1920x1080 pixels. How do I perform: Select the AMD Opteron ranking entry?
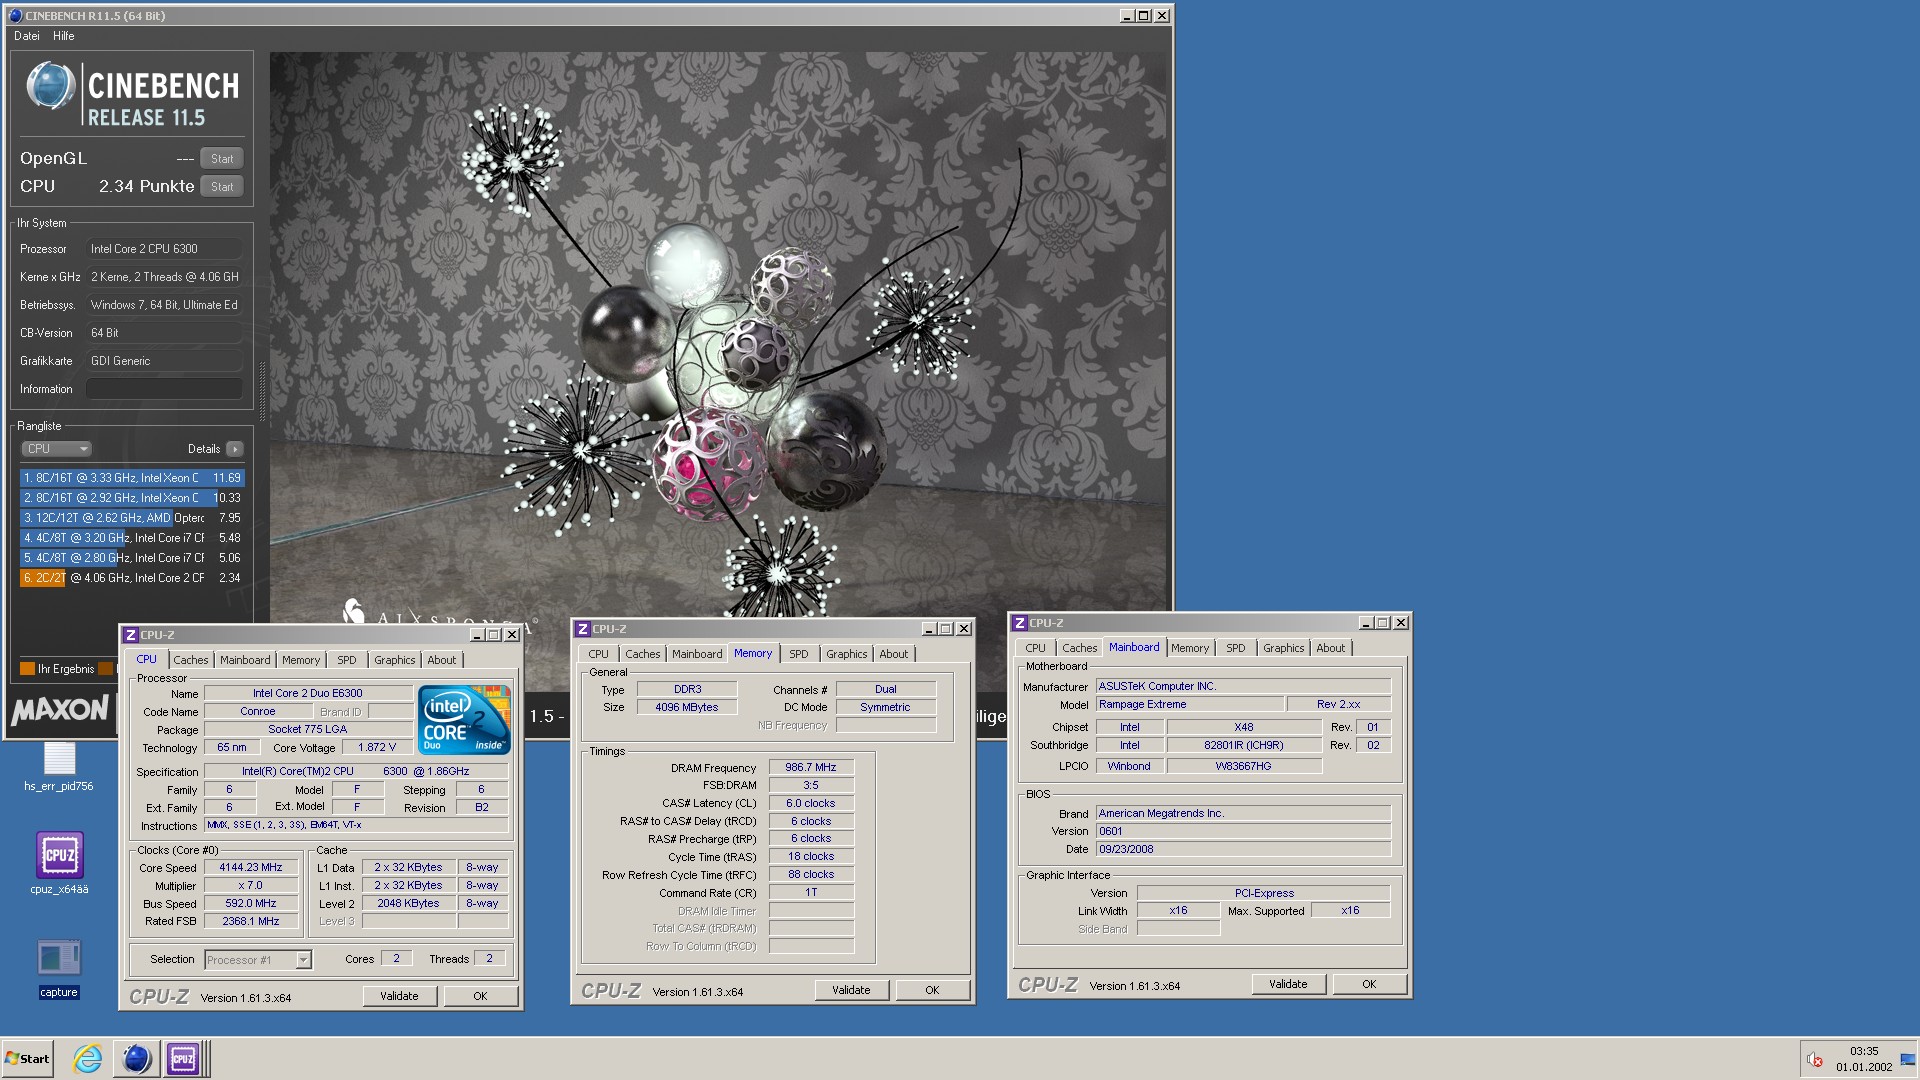coord(132,518)
